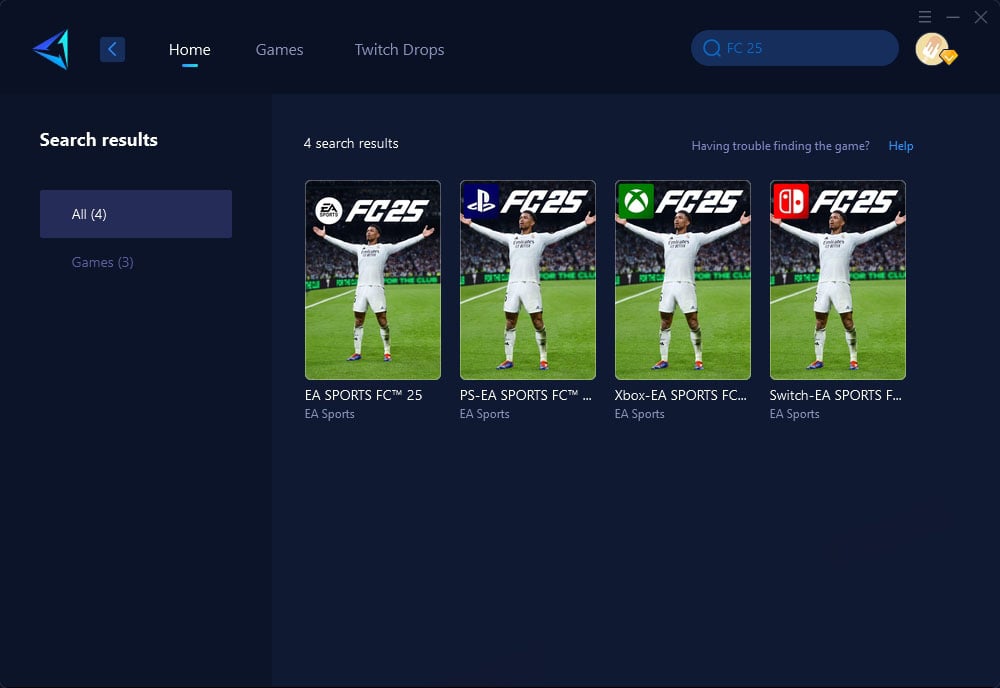The image size is (1000, 688).
Task: Click EA Sports under the Xbox game
Action: click(640, 414)
